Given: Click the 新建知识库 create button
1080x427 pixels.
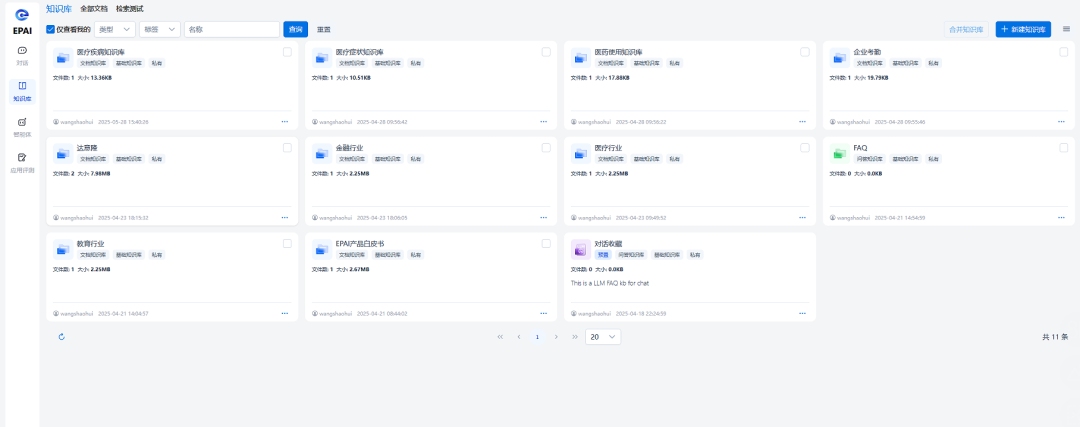Looking at the screenshot, I should point(1023,30).
